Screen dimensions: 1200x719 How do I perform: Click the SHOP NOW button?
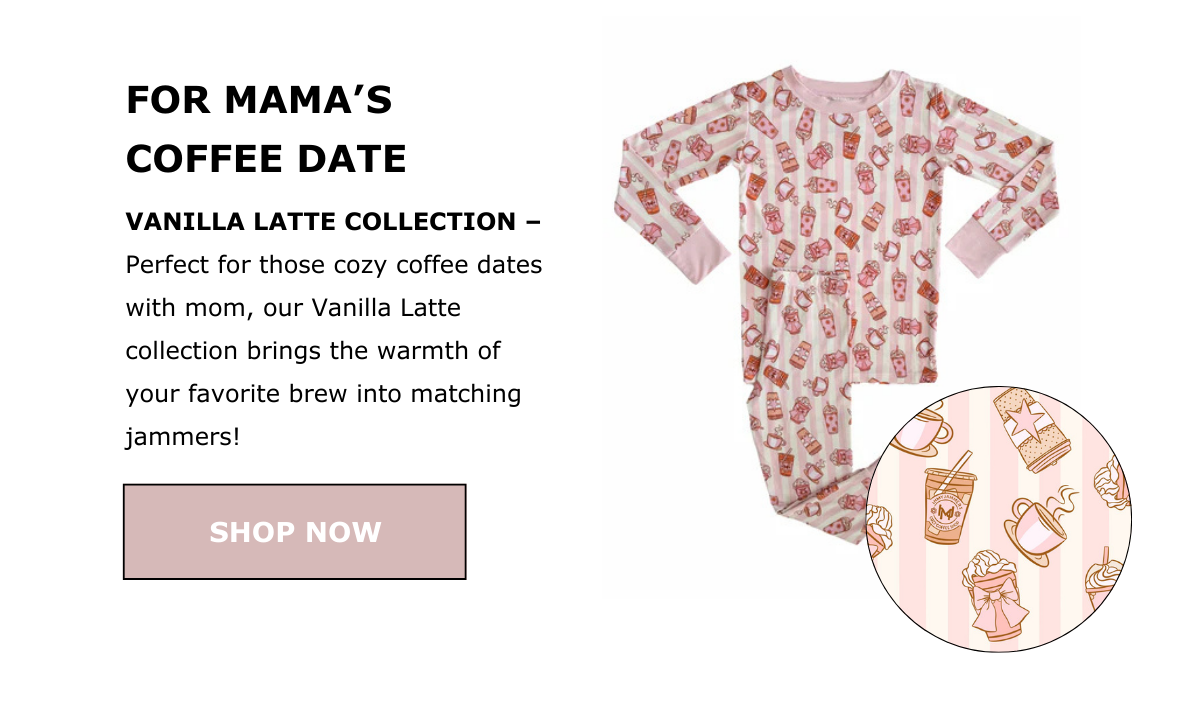[295, 532]
